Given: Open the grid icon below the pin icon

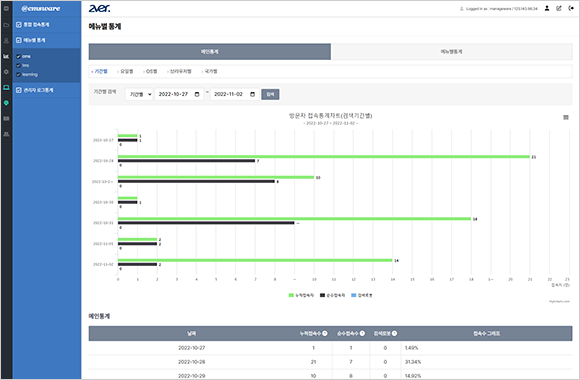Looking at the screenshot, I should click(6, 118).
